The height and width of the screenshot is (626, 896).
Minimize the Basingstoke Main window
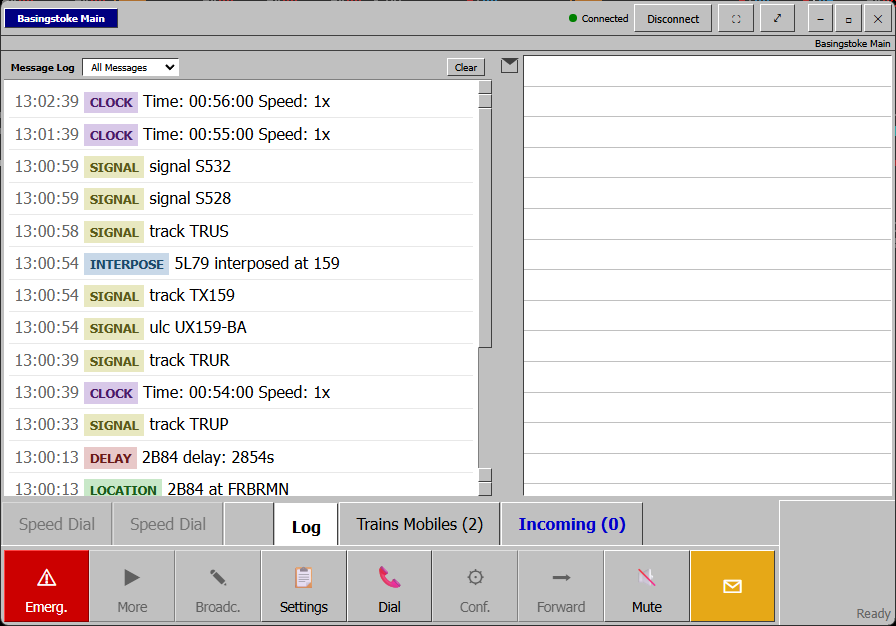(821, 18)
